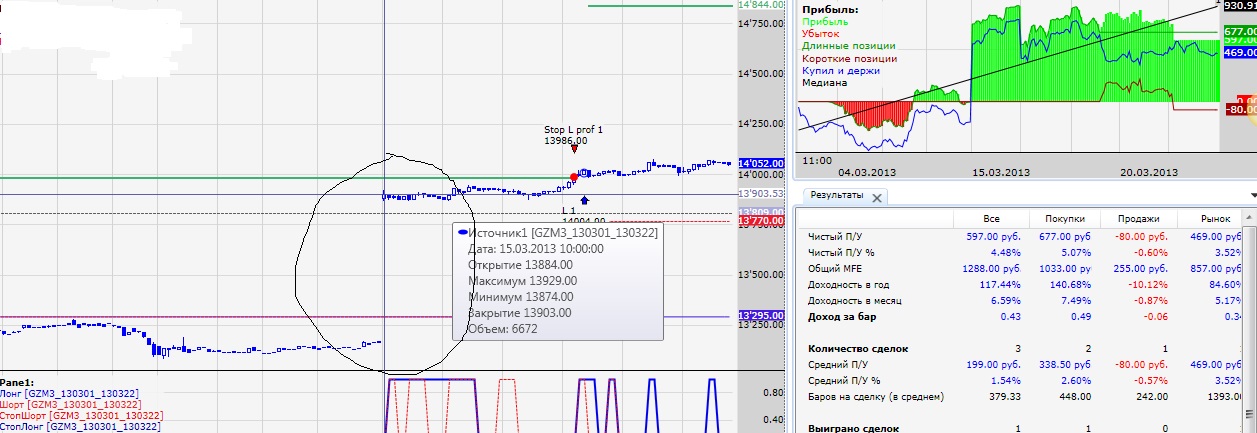Select the Рынок column header

click(x=1214, y=218)
